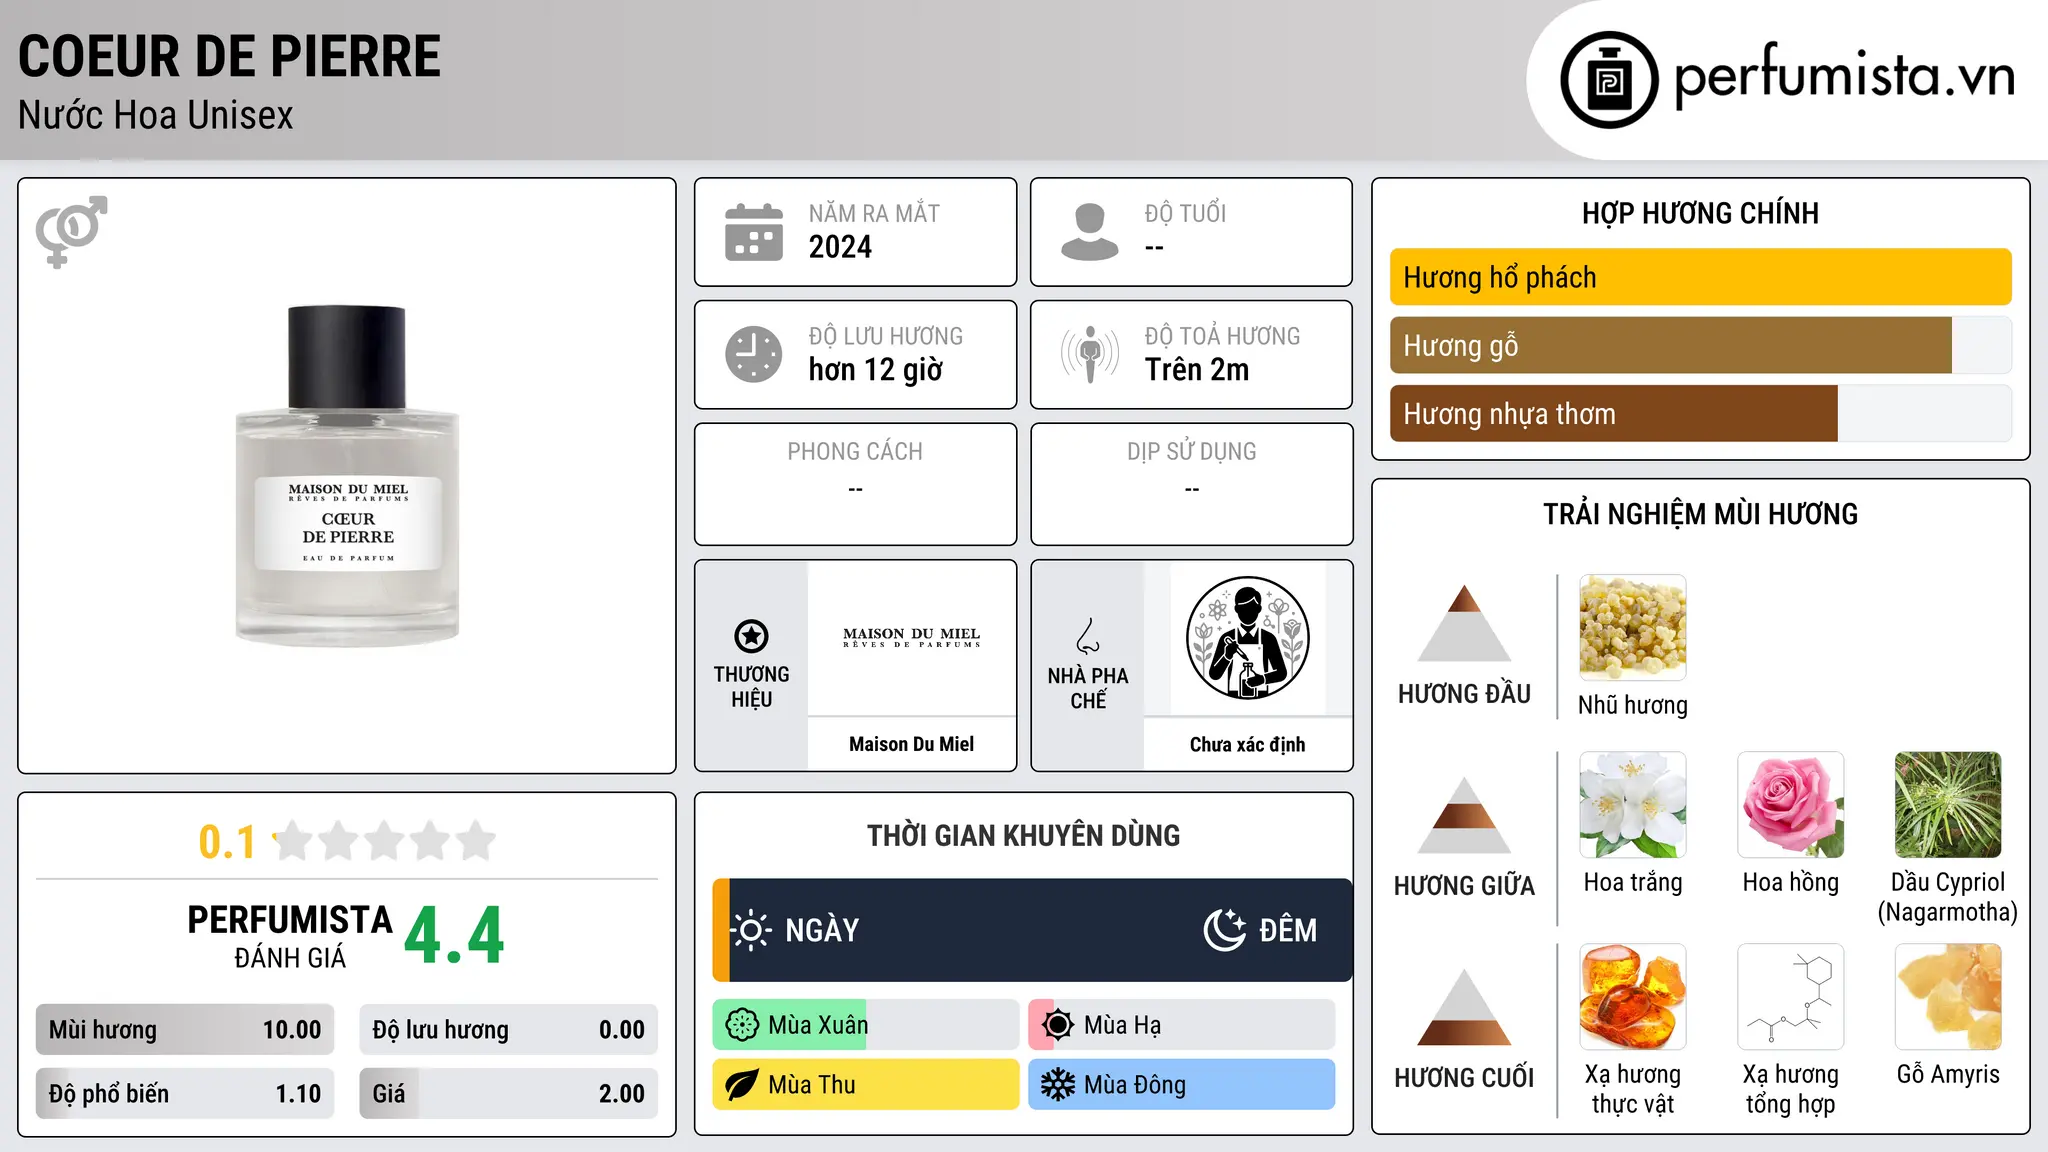Click the TRẢI NGHIỆM MÙI HƯƠNG heading
This screenshot has height=1152, width=2048.
pos(1700,514)
